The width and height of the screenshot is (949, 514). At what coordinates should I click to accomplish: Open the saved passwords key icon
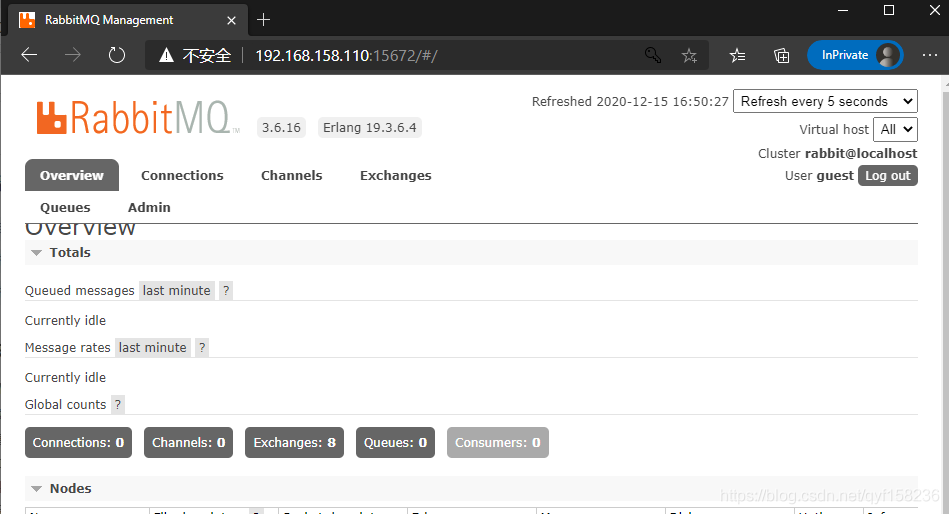click(652, 55)
